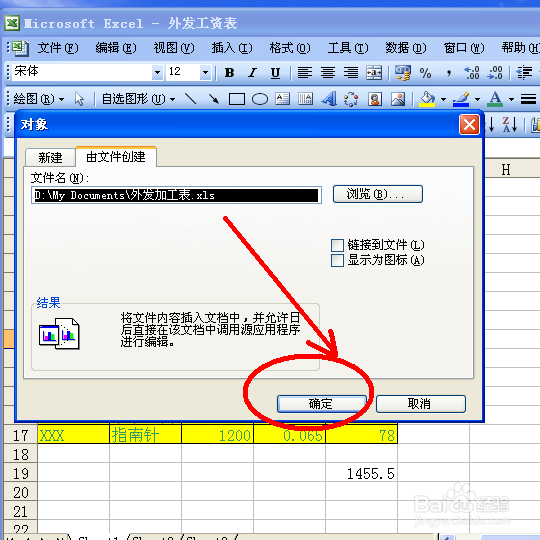
Task: Apply Currency style icon
Action: [x=403, y=73]
